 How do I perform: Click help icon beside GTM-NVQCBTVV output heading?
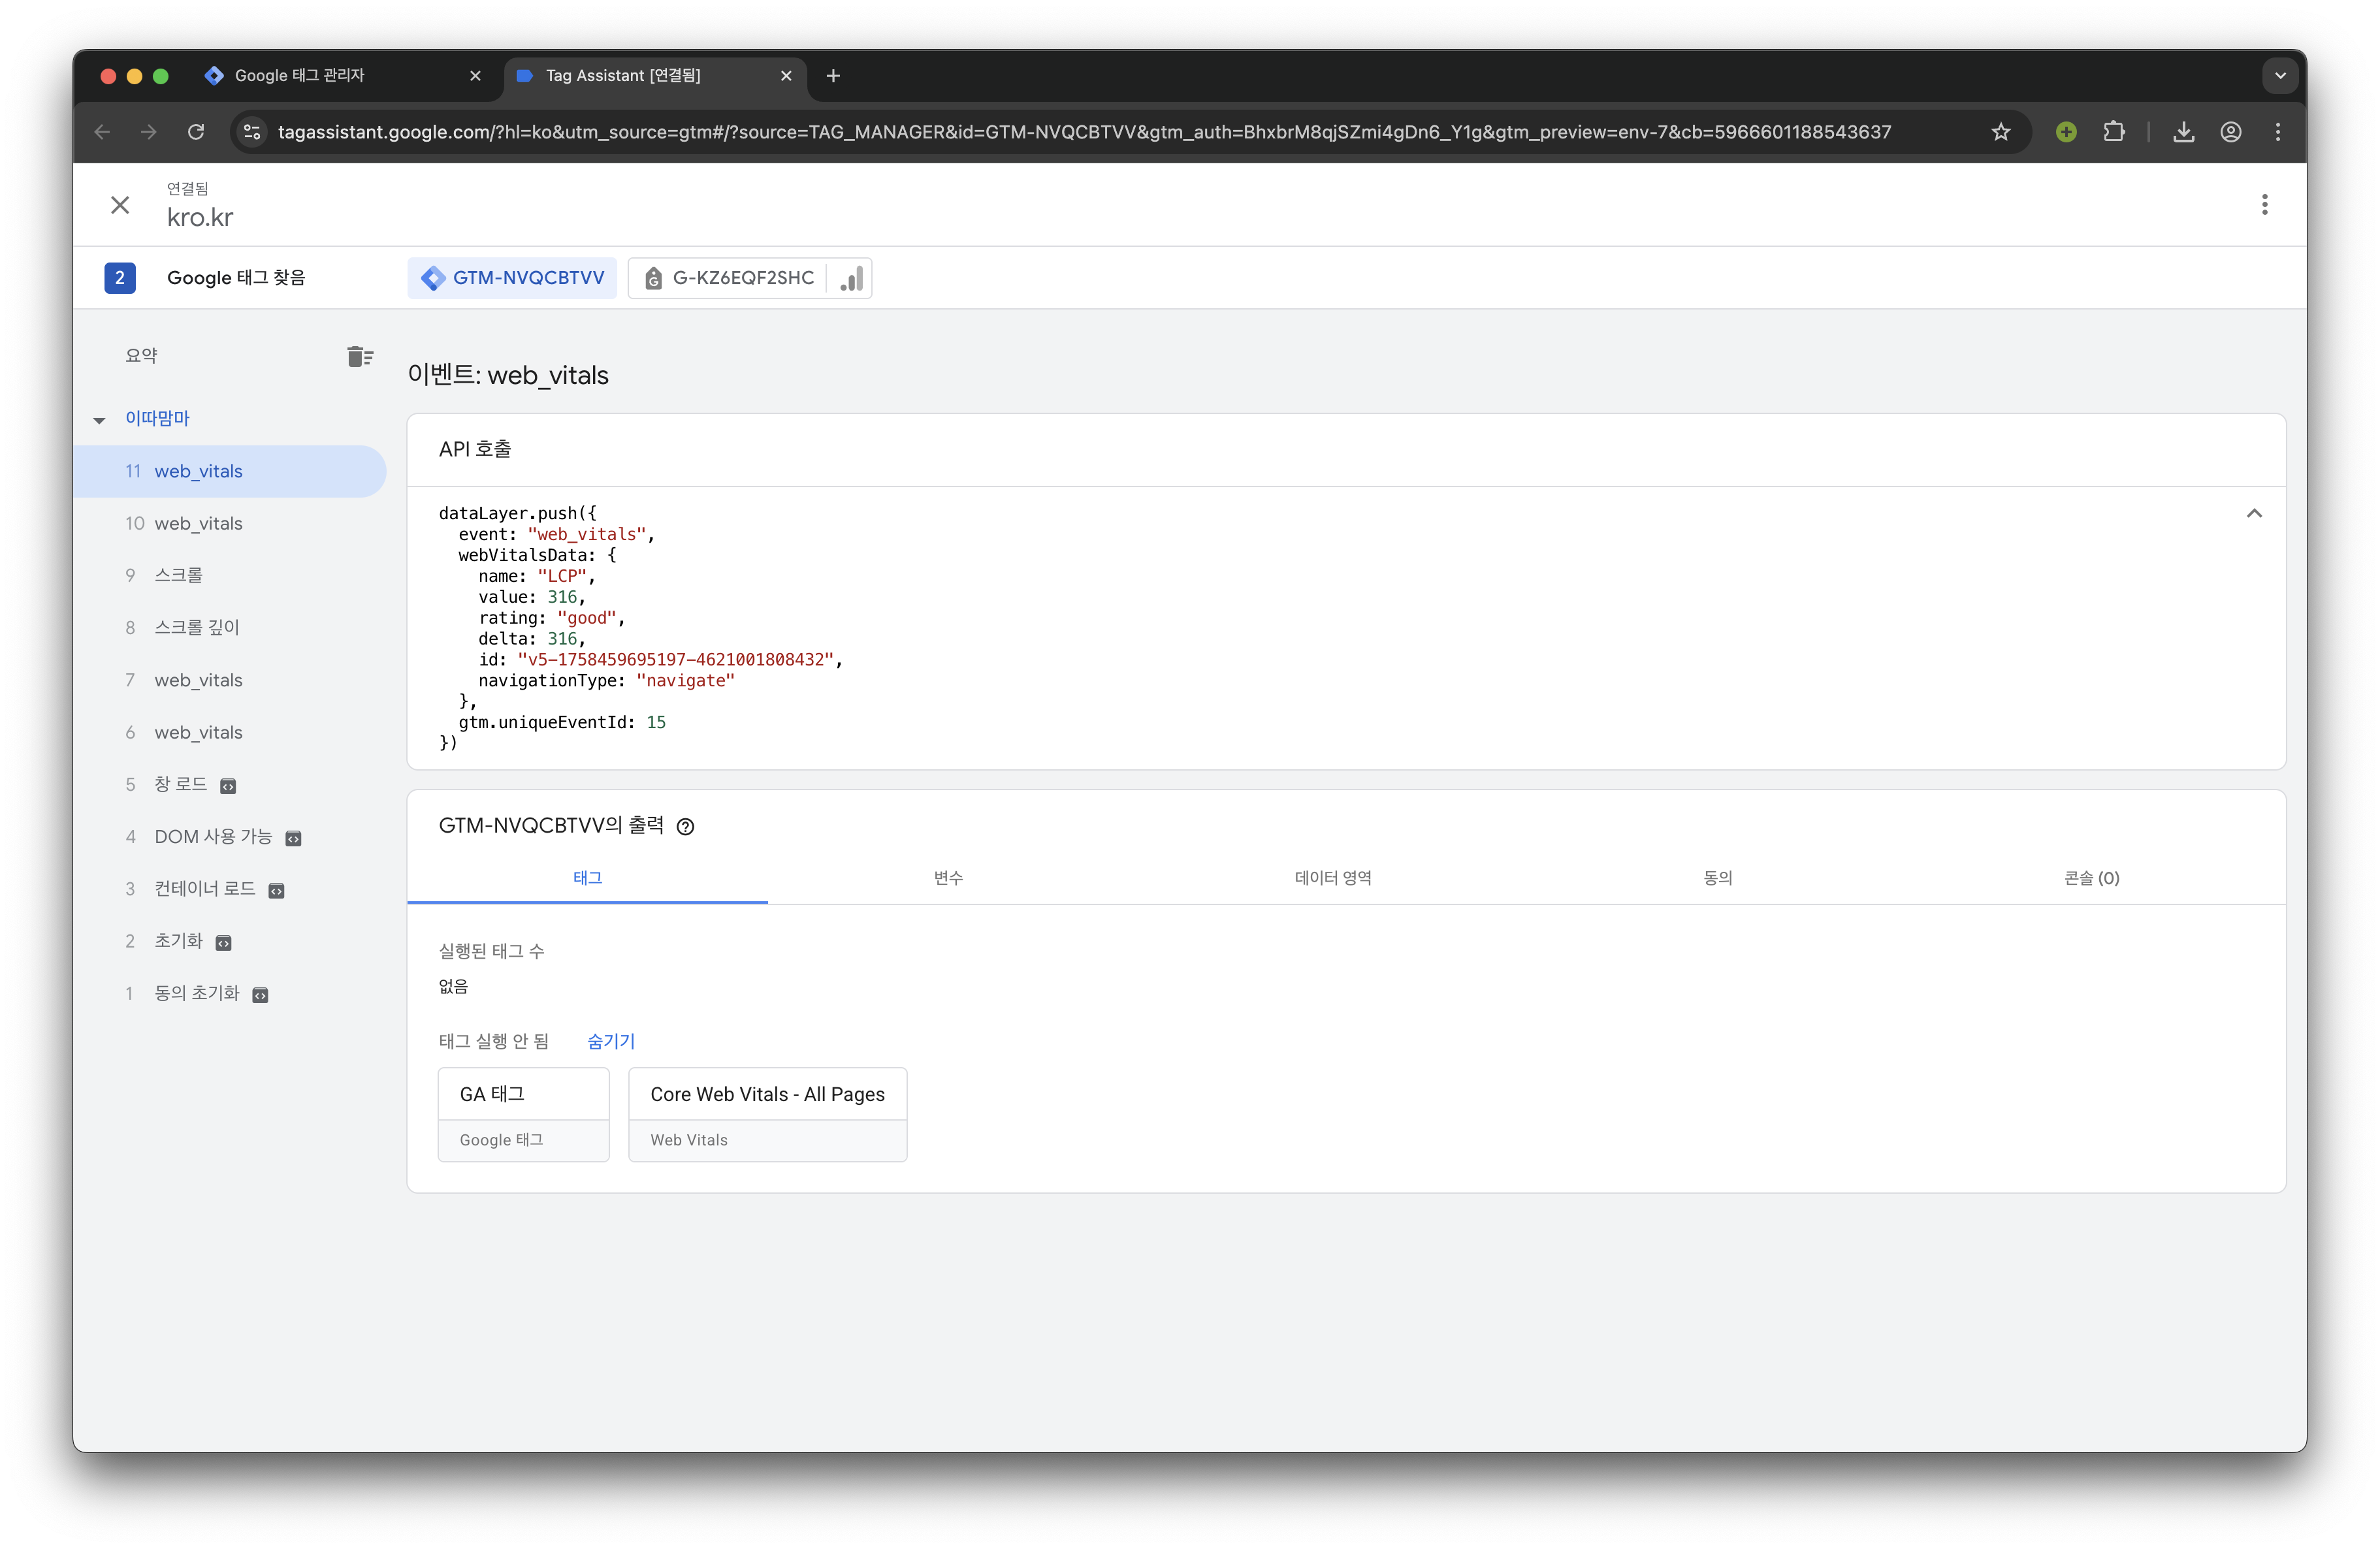point(685,827)
